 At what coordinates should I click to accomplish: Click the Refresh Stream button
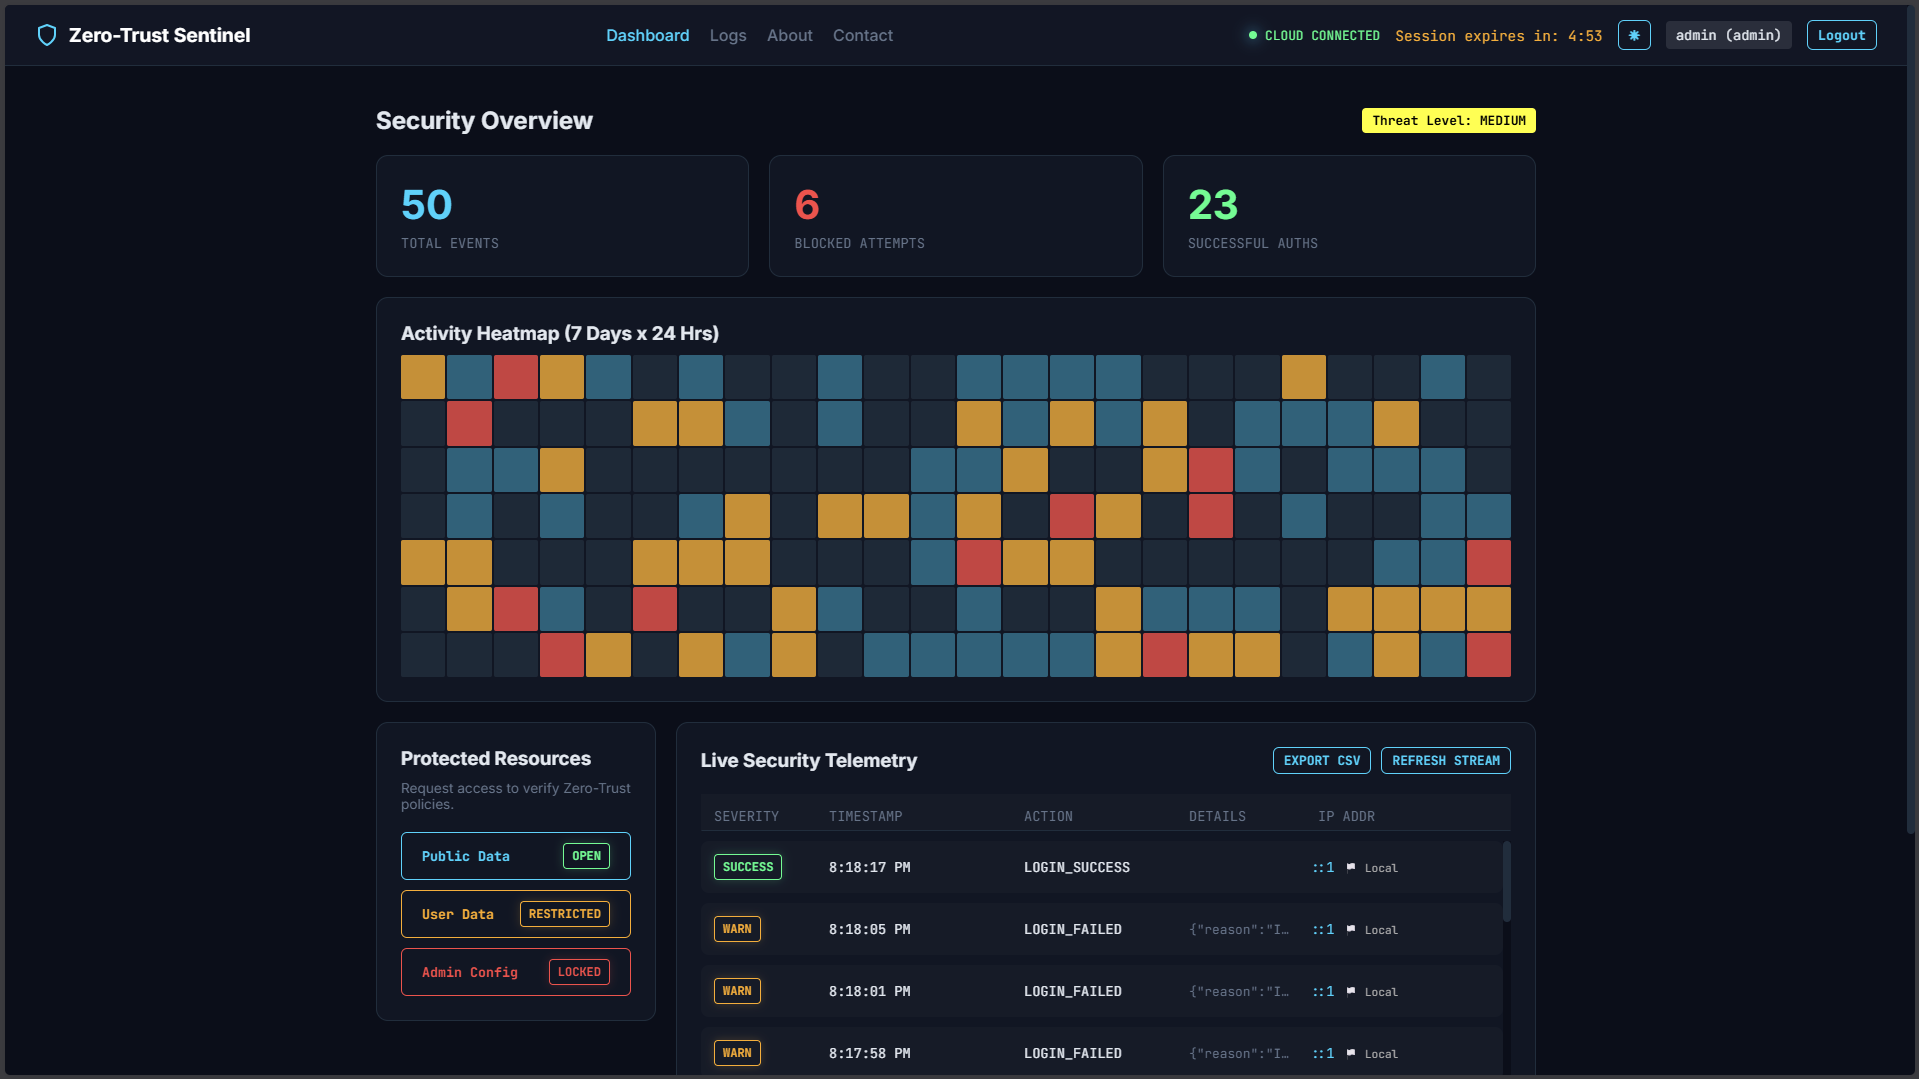click(1445, 760)
